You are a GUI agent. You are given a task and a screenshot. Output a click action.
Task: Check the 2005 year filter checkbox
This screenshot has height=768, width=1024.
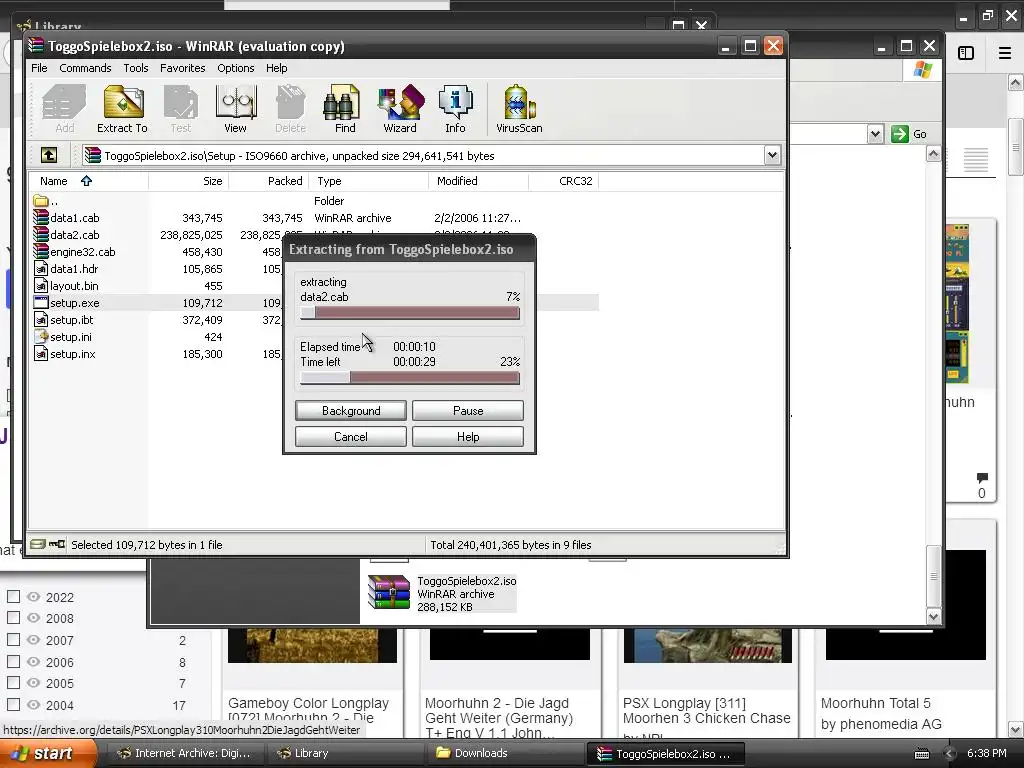pos(13,683)
